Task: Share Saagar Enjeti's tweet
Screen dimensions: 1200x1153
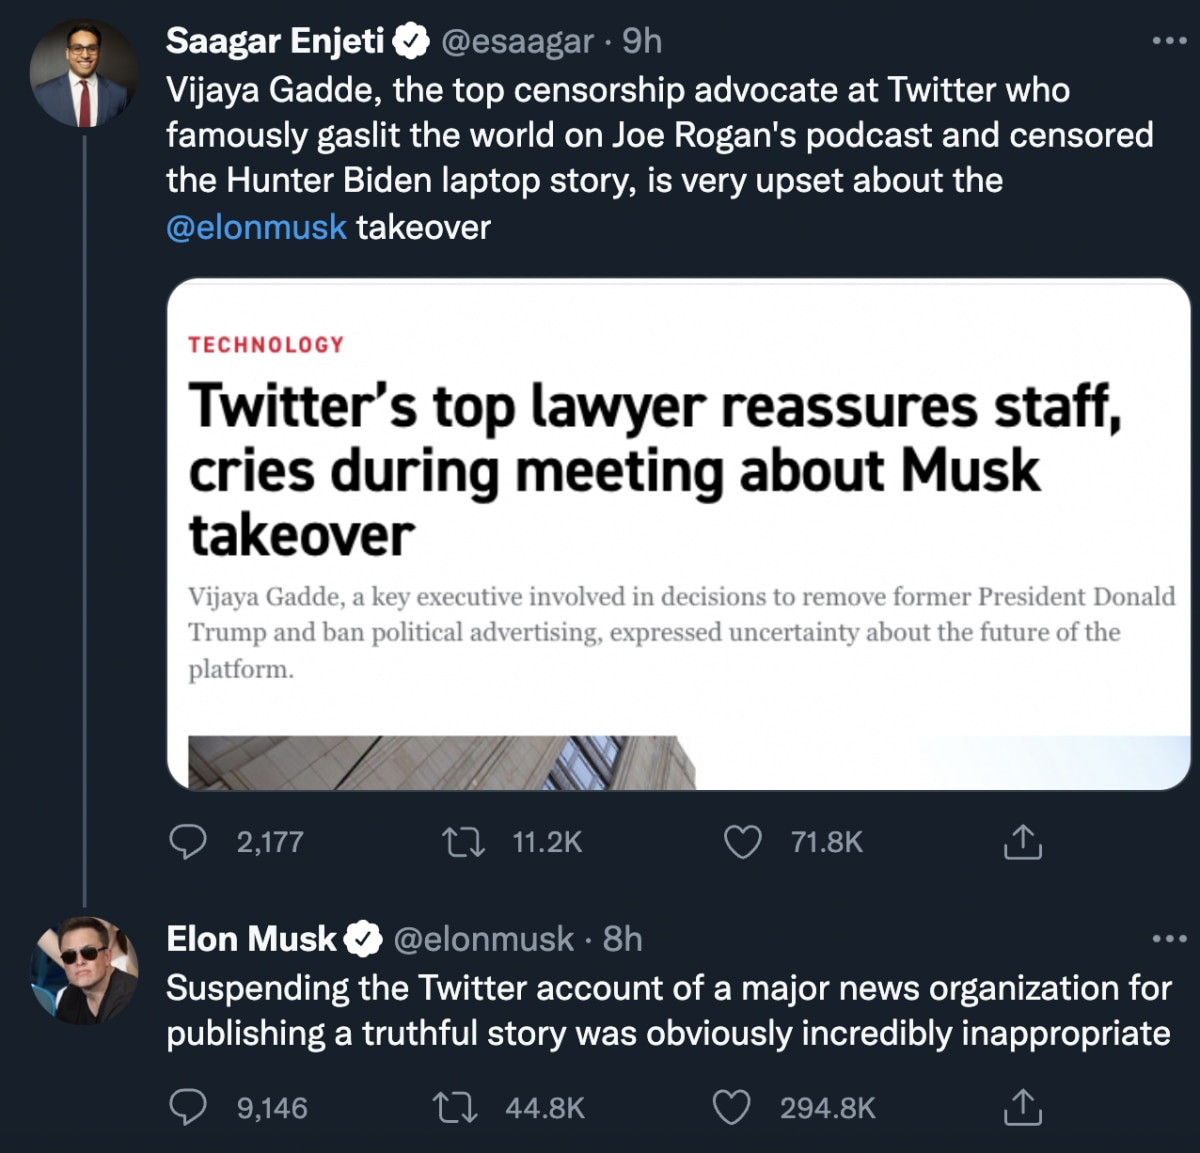Action: tap(1021, 842)
